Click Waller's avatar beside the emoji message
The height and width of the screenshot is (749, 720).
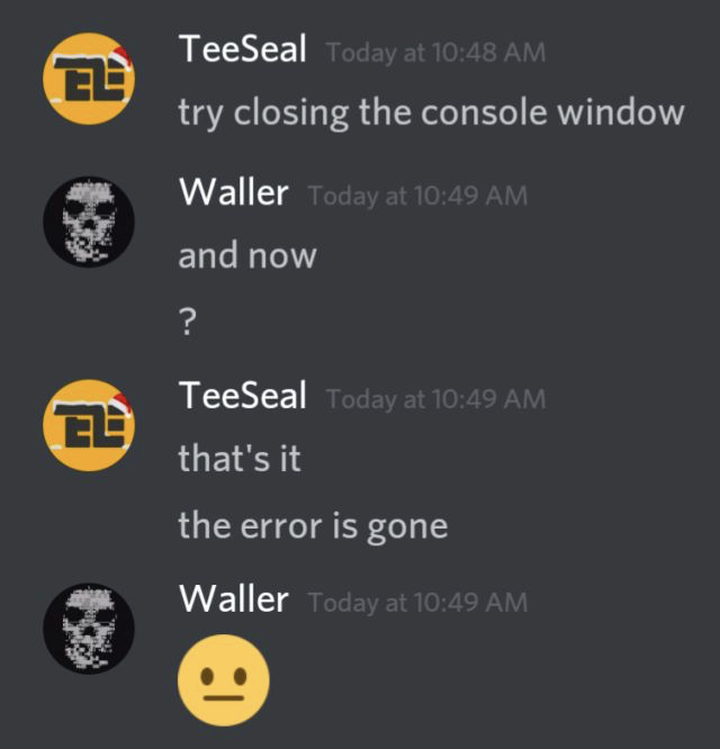[x=89, y=628]
